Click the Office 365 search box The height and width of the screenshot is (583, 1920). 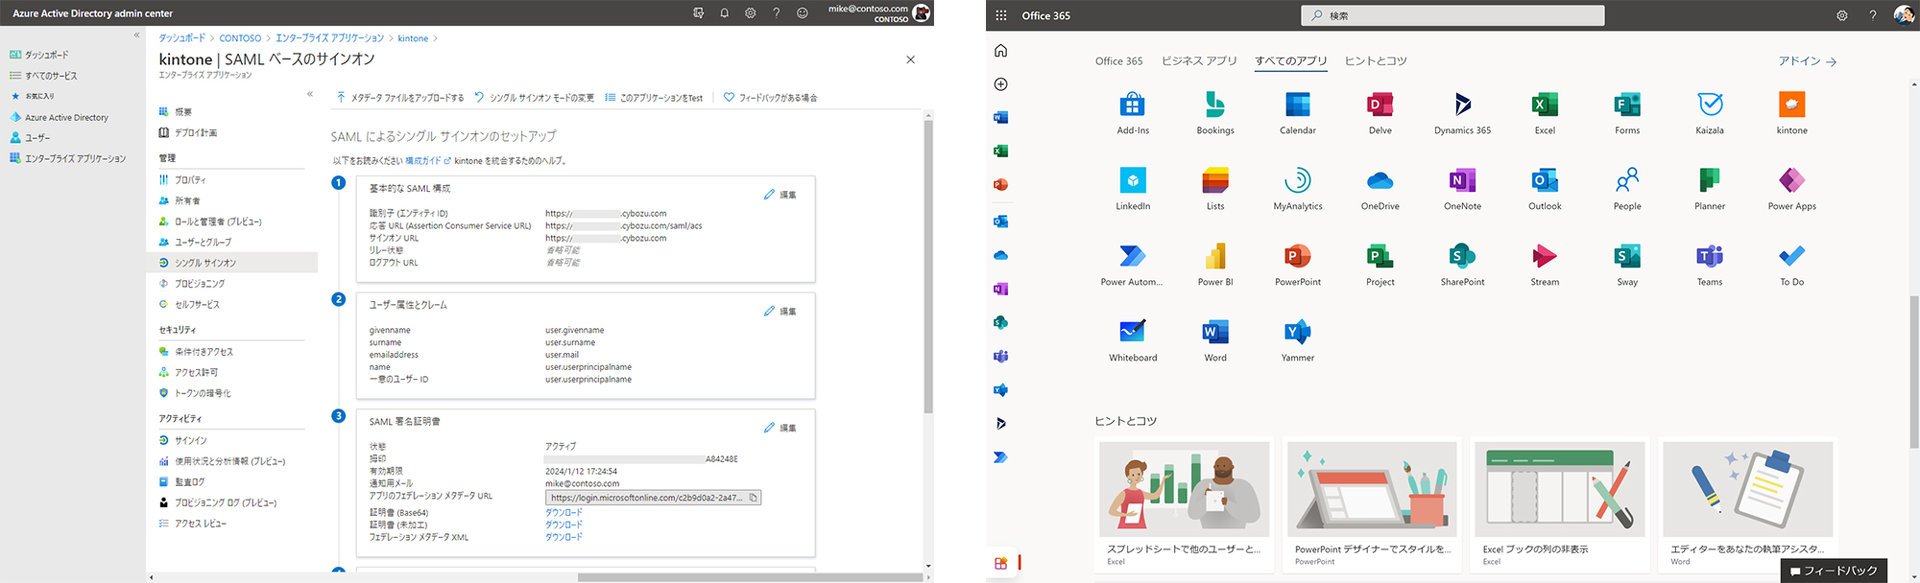click(x=1452, y=15)
